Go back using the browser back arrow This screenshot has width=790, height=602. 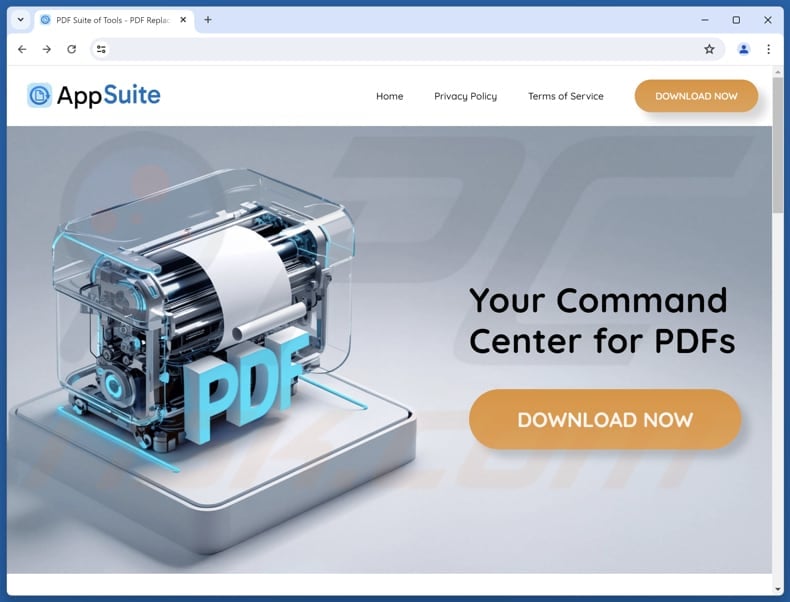tap(22, 49)
